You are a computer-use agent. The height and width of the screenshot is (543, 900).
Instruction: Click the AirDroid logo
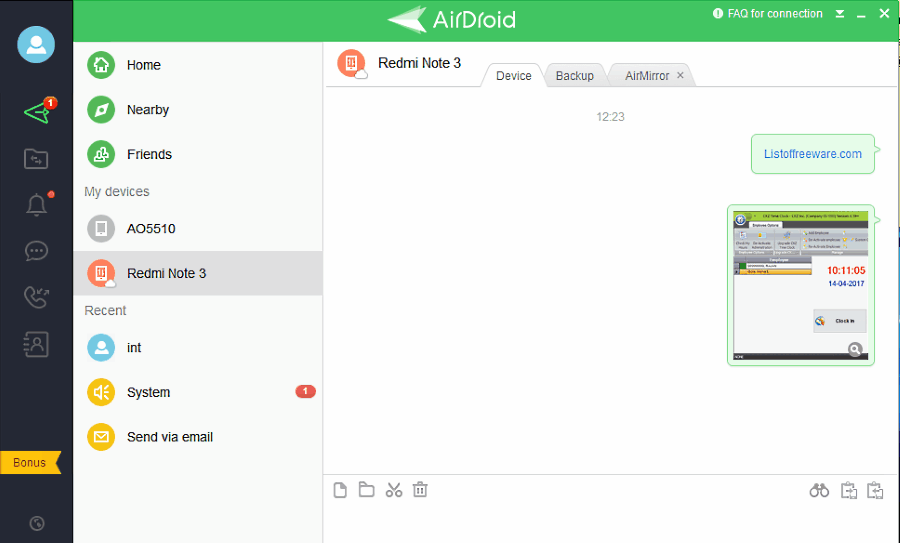pyautogui.click(x=452, y=20)
